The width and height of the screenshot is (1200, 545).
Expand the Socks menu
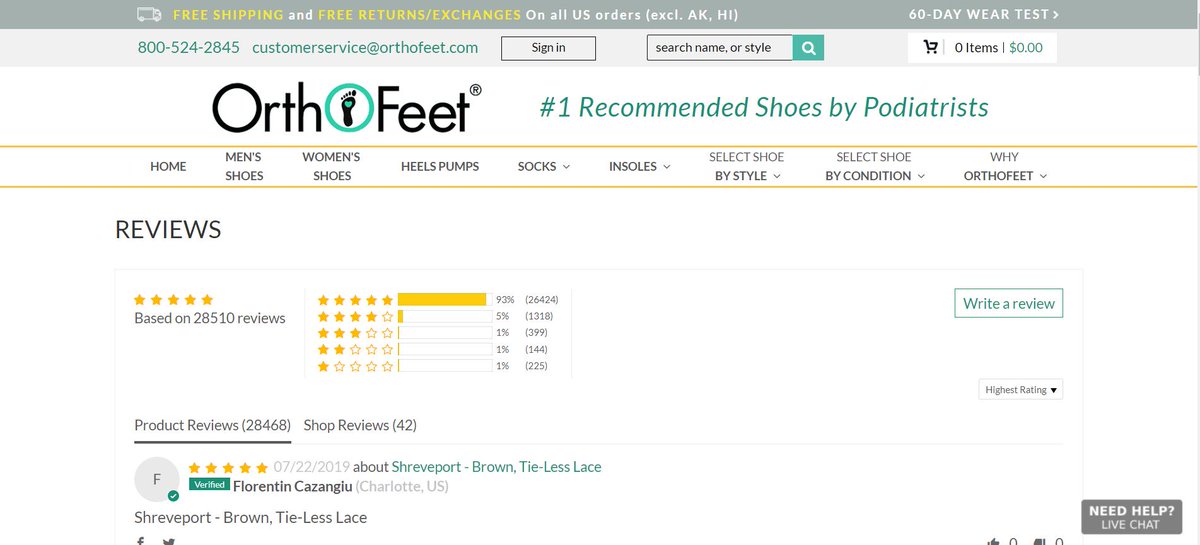click(544, 166)
